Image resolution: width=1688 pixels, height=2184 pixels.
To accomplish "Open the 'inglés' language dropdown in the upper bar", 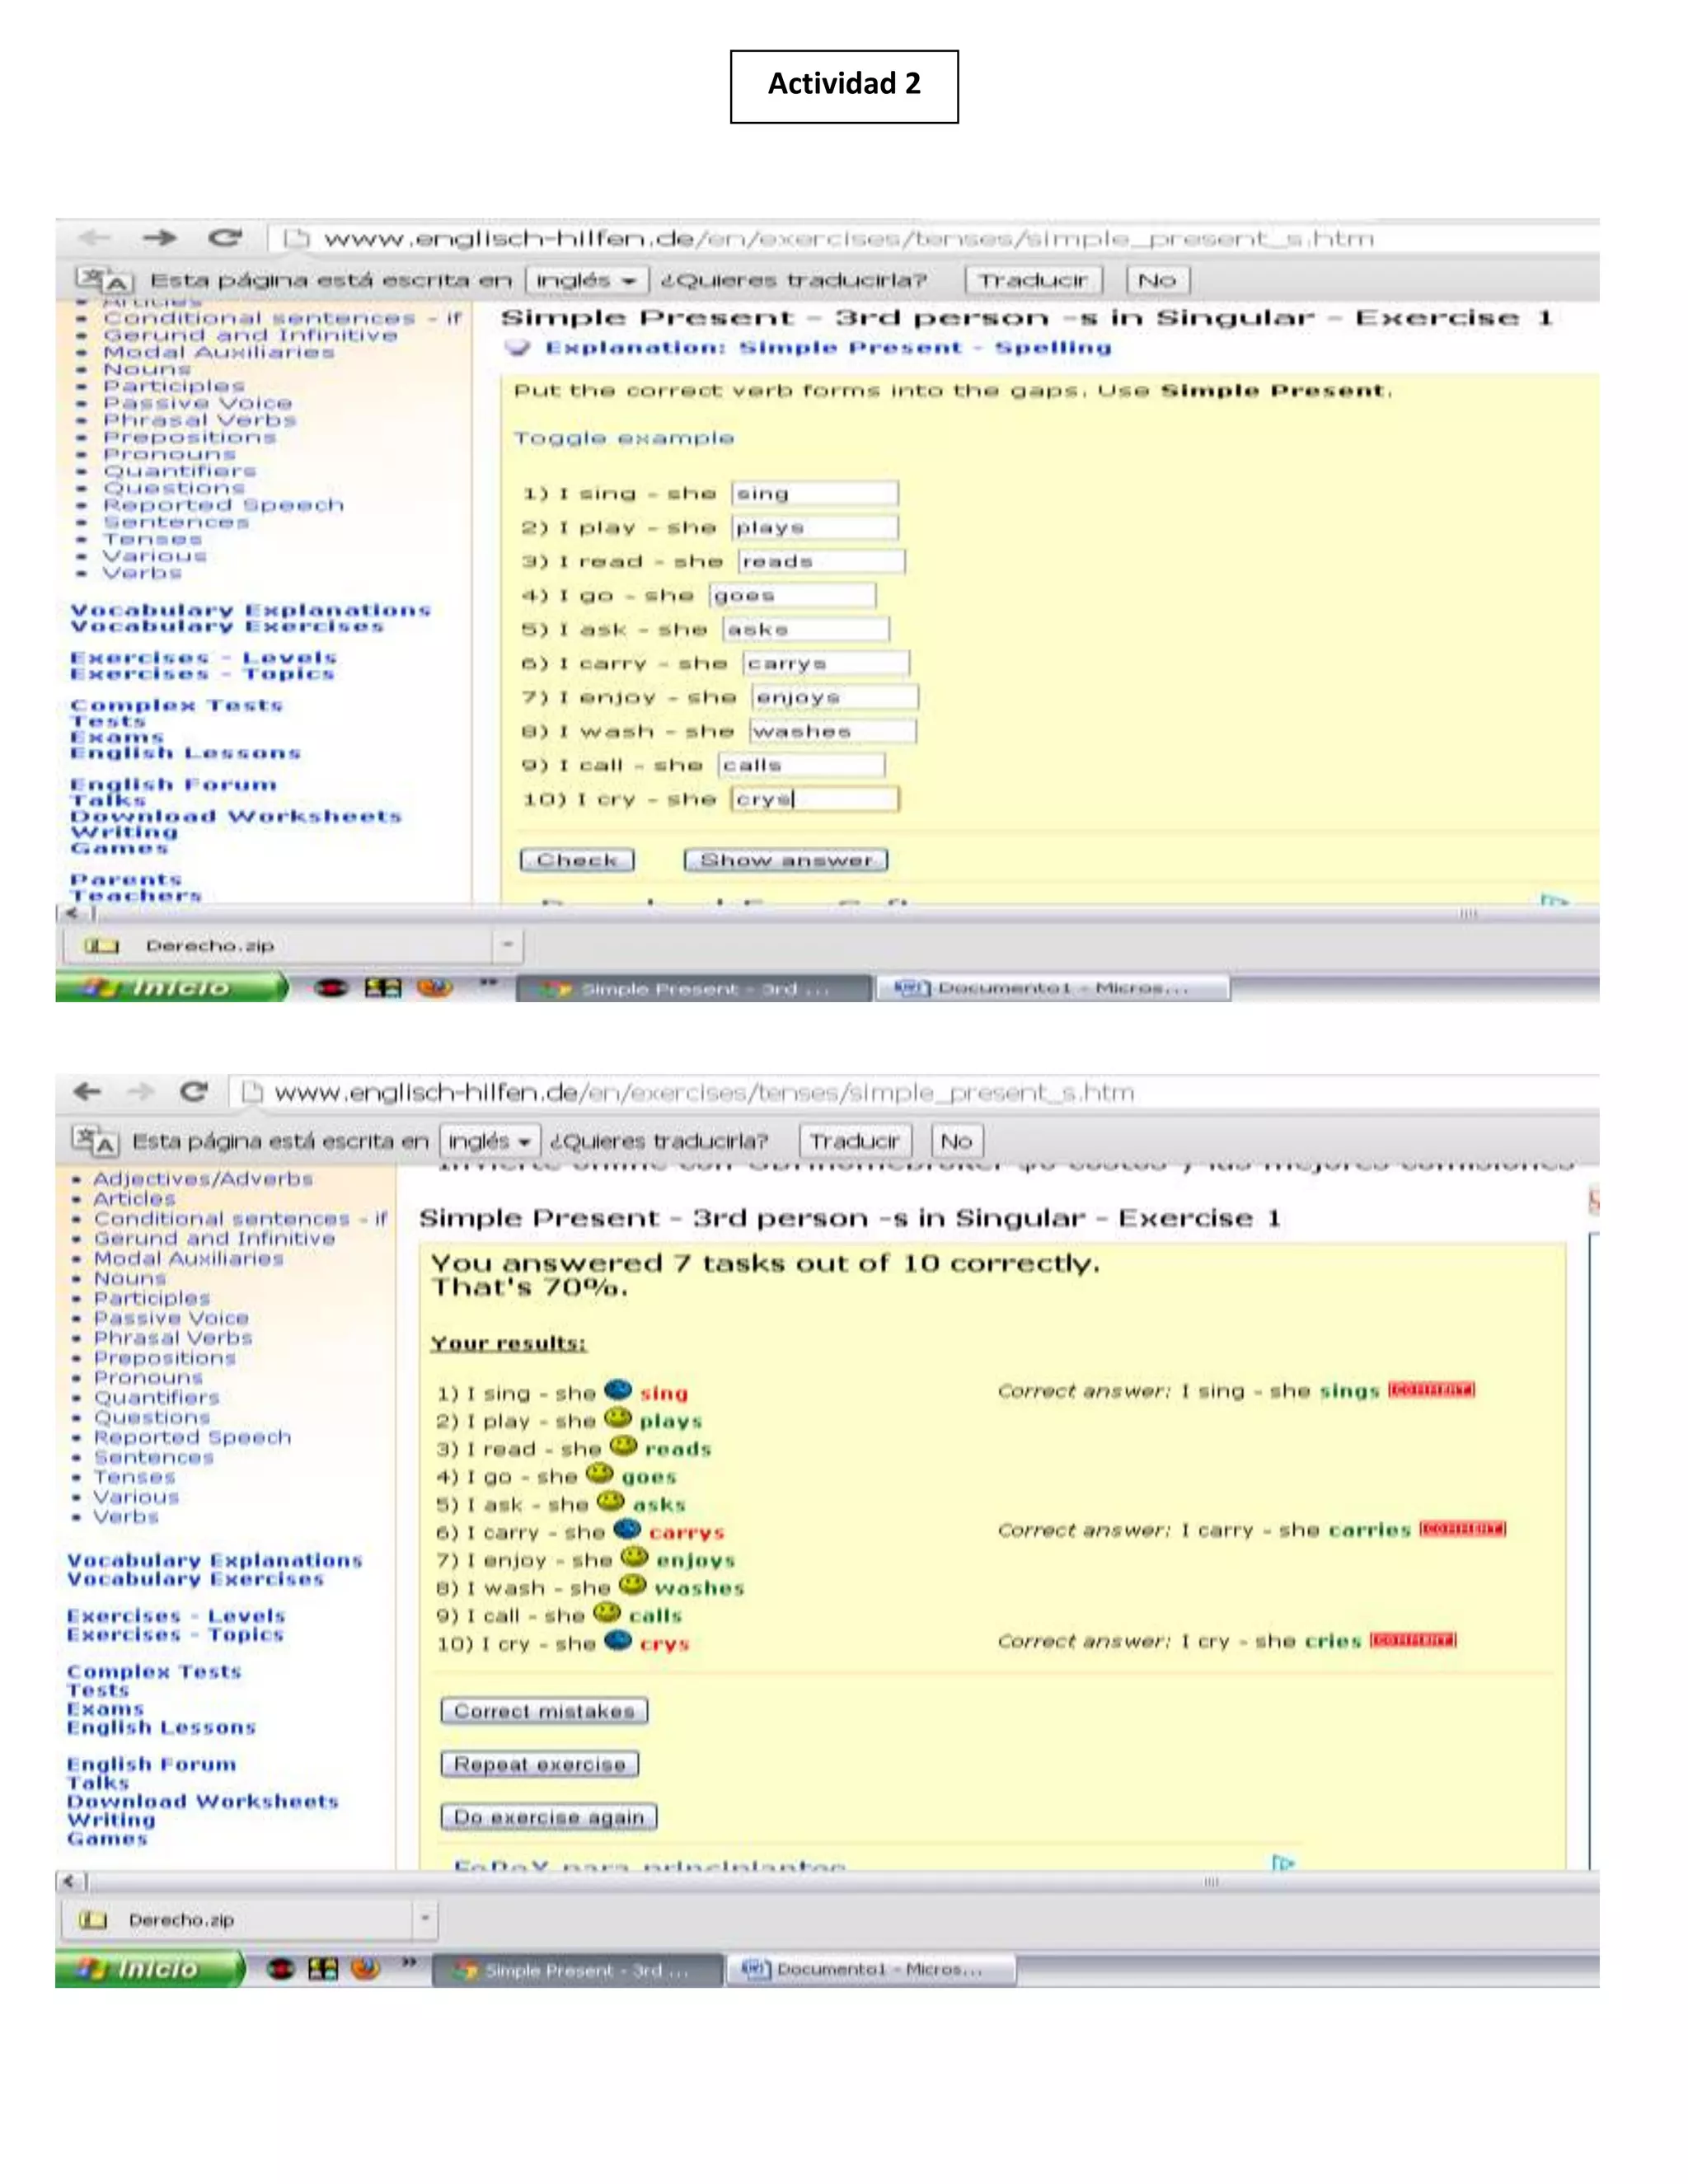I will [587, 280].
